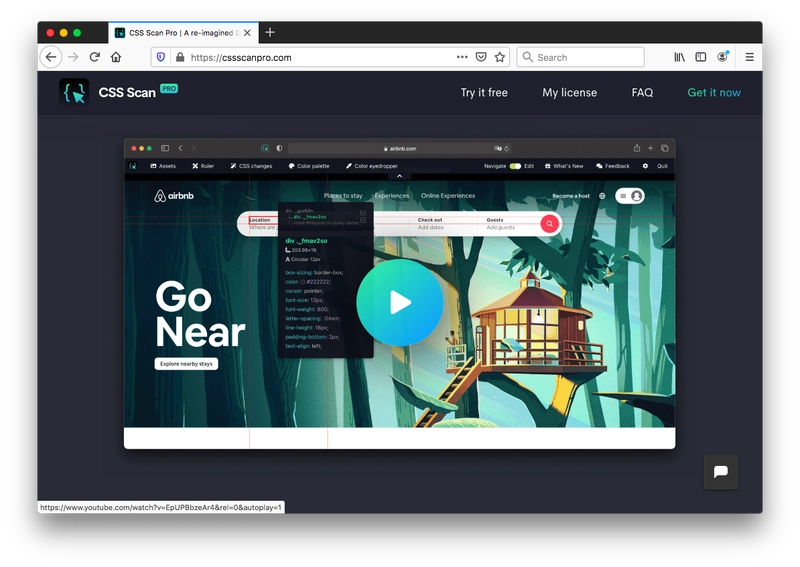Viewport: 800px width, 567px height.
Task: Open What's New in preview toolbar
Action: pos(564,166)
